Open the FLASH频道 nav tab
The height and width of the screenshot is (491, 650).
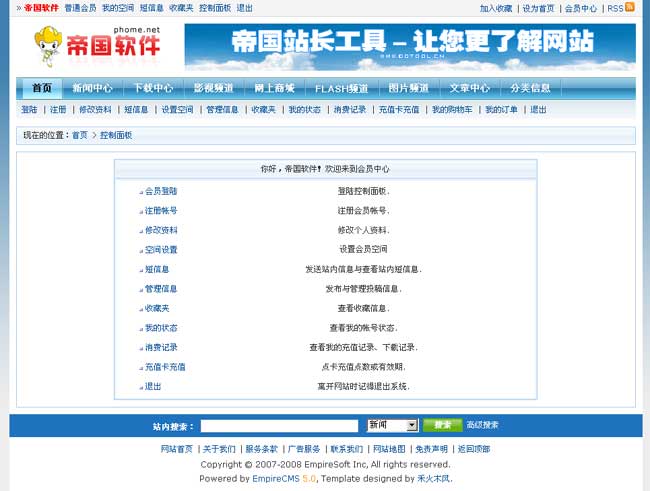click(x=341, y=88)
